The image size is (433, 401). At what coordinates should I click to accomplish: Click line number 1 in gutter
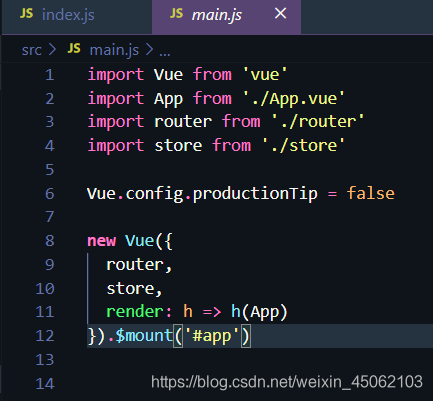point(49,75)
